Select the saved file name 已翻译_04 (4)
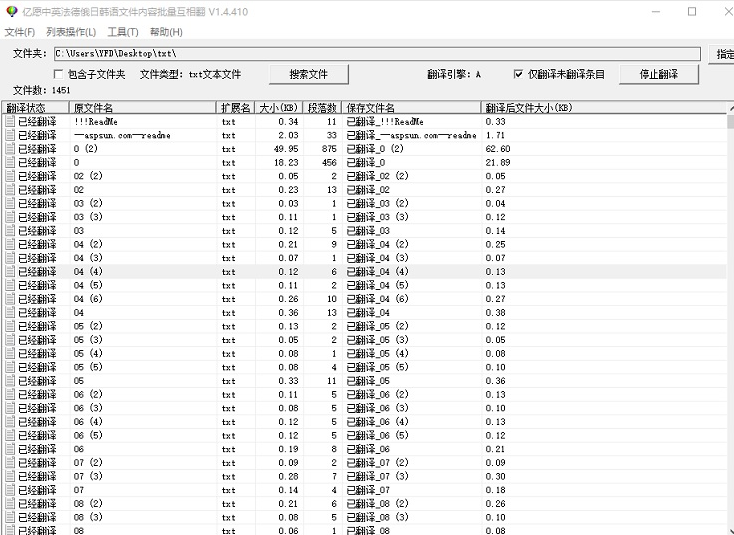This screenshot has width=734, height=535. [377, 271]
